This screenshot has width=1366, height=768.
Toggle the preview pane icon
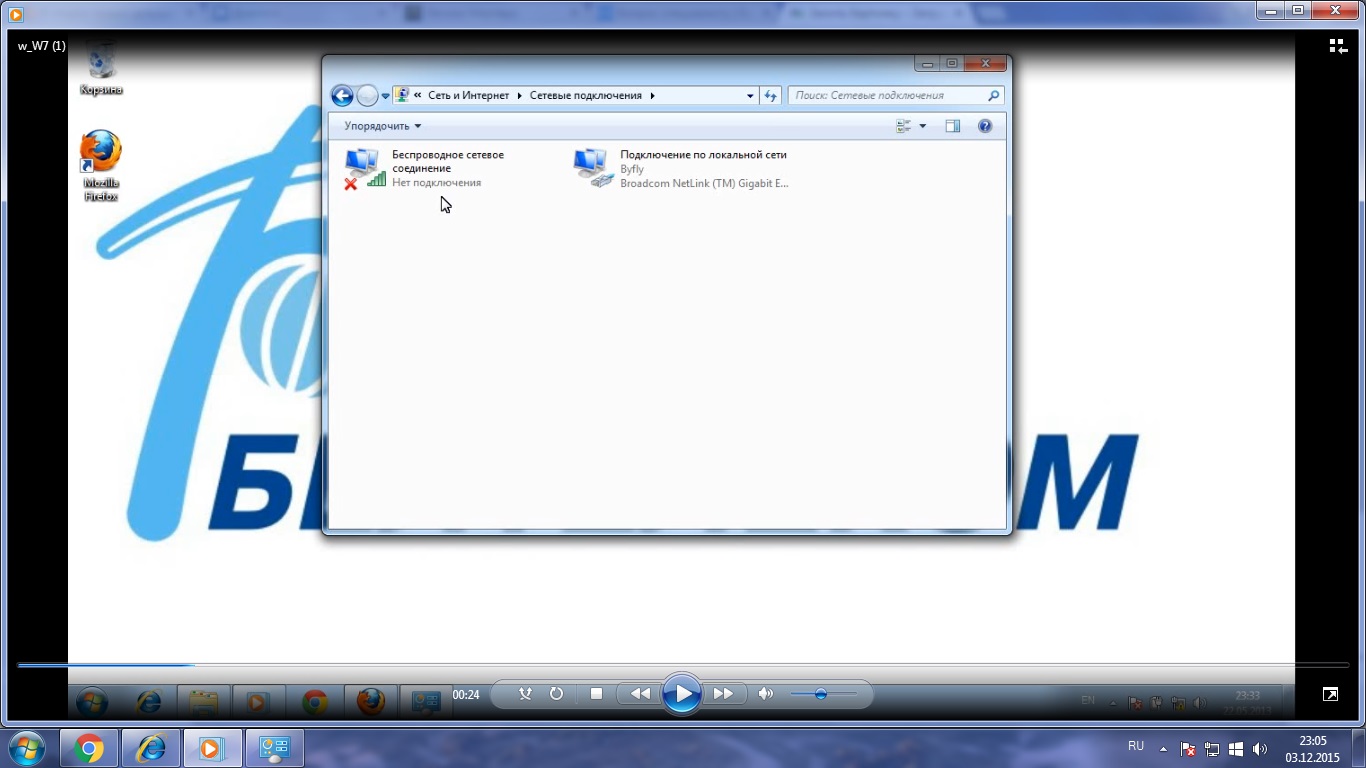coord(953,126)
